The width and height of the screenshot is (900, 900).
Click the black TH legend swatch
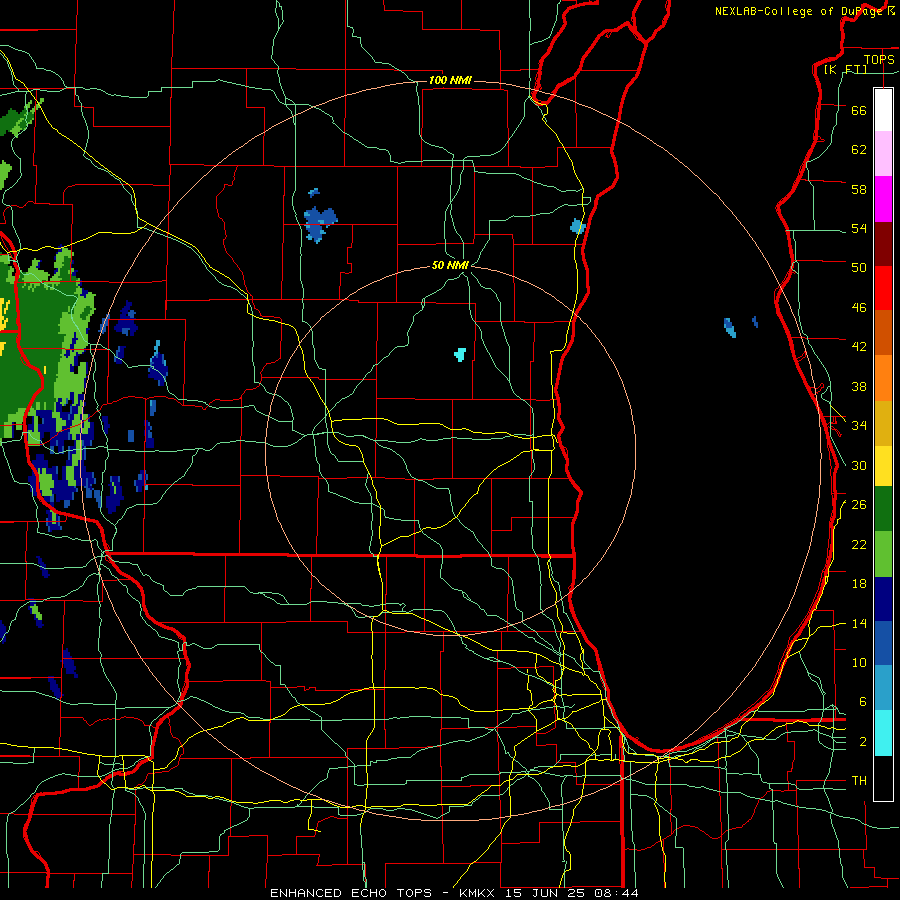(883, 778)
